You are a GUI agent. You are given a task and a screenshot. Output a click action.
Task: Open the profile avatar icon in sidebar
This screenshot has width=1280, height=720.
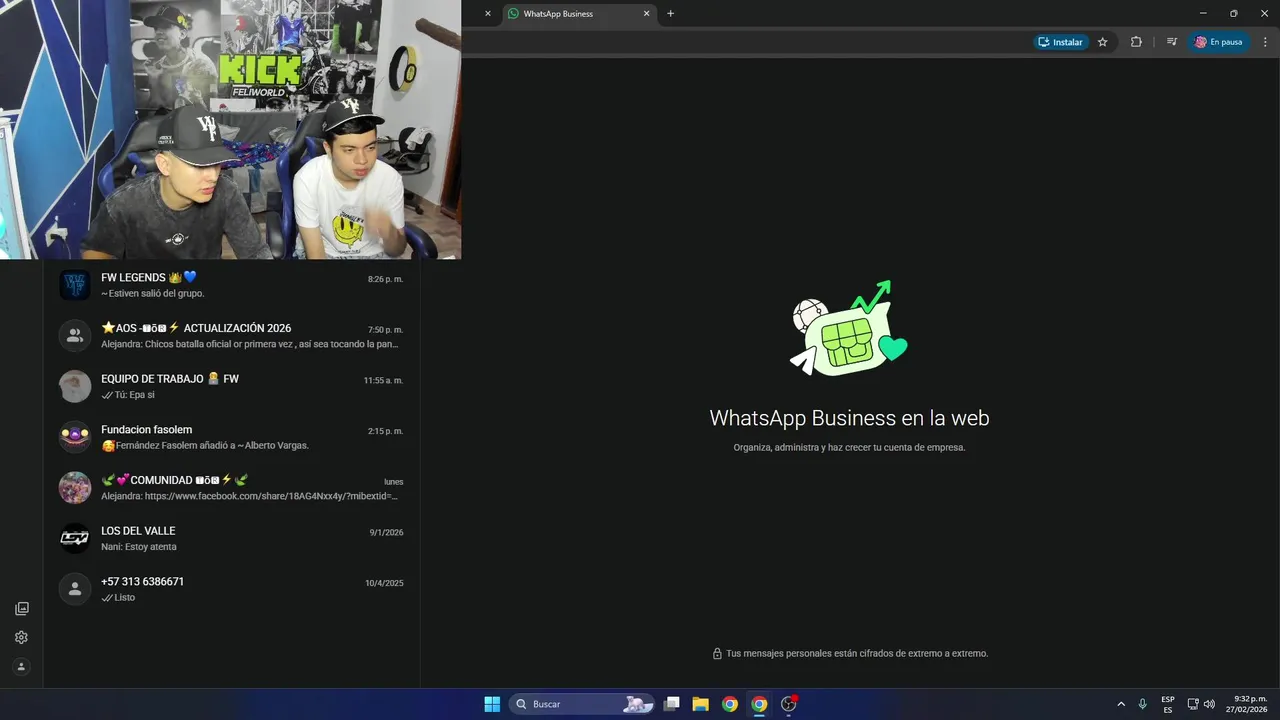click(21, 666)
